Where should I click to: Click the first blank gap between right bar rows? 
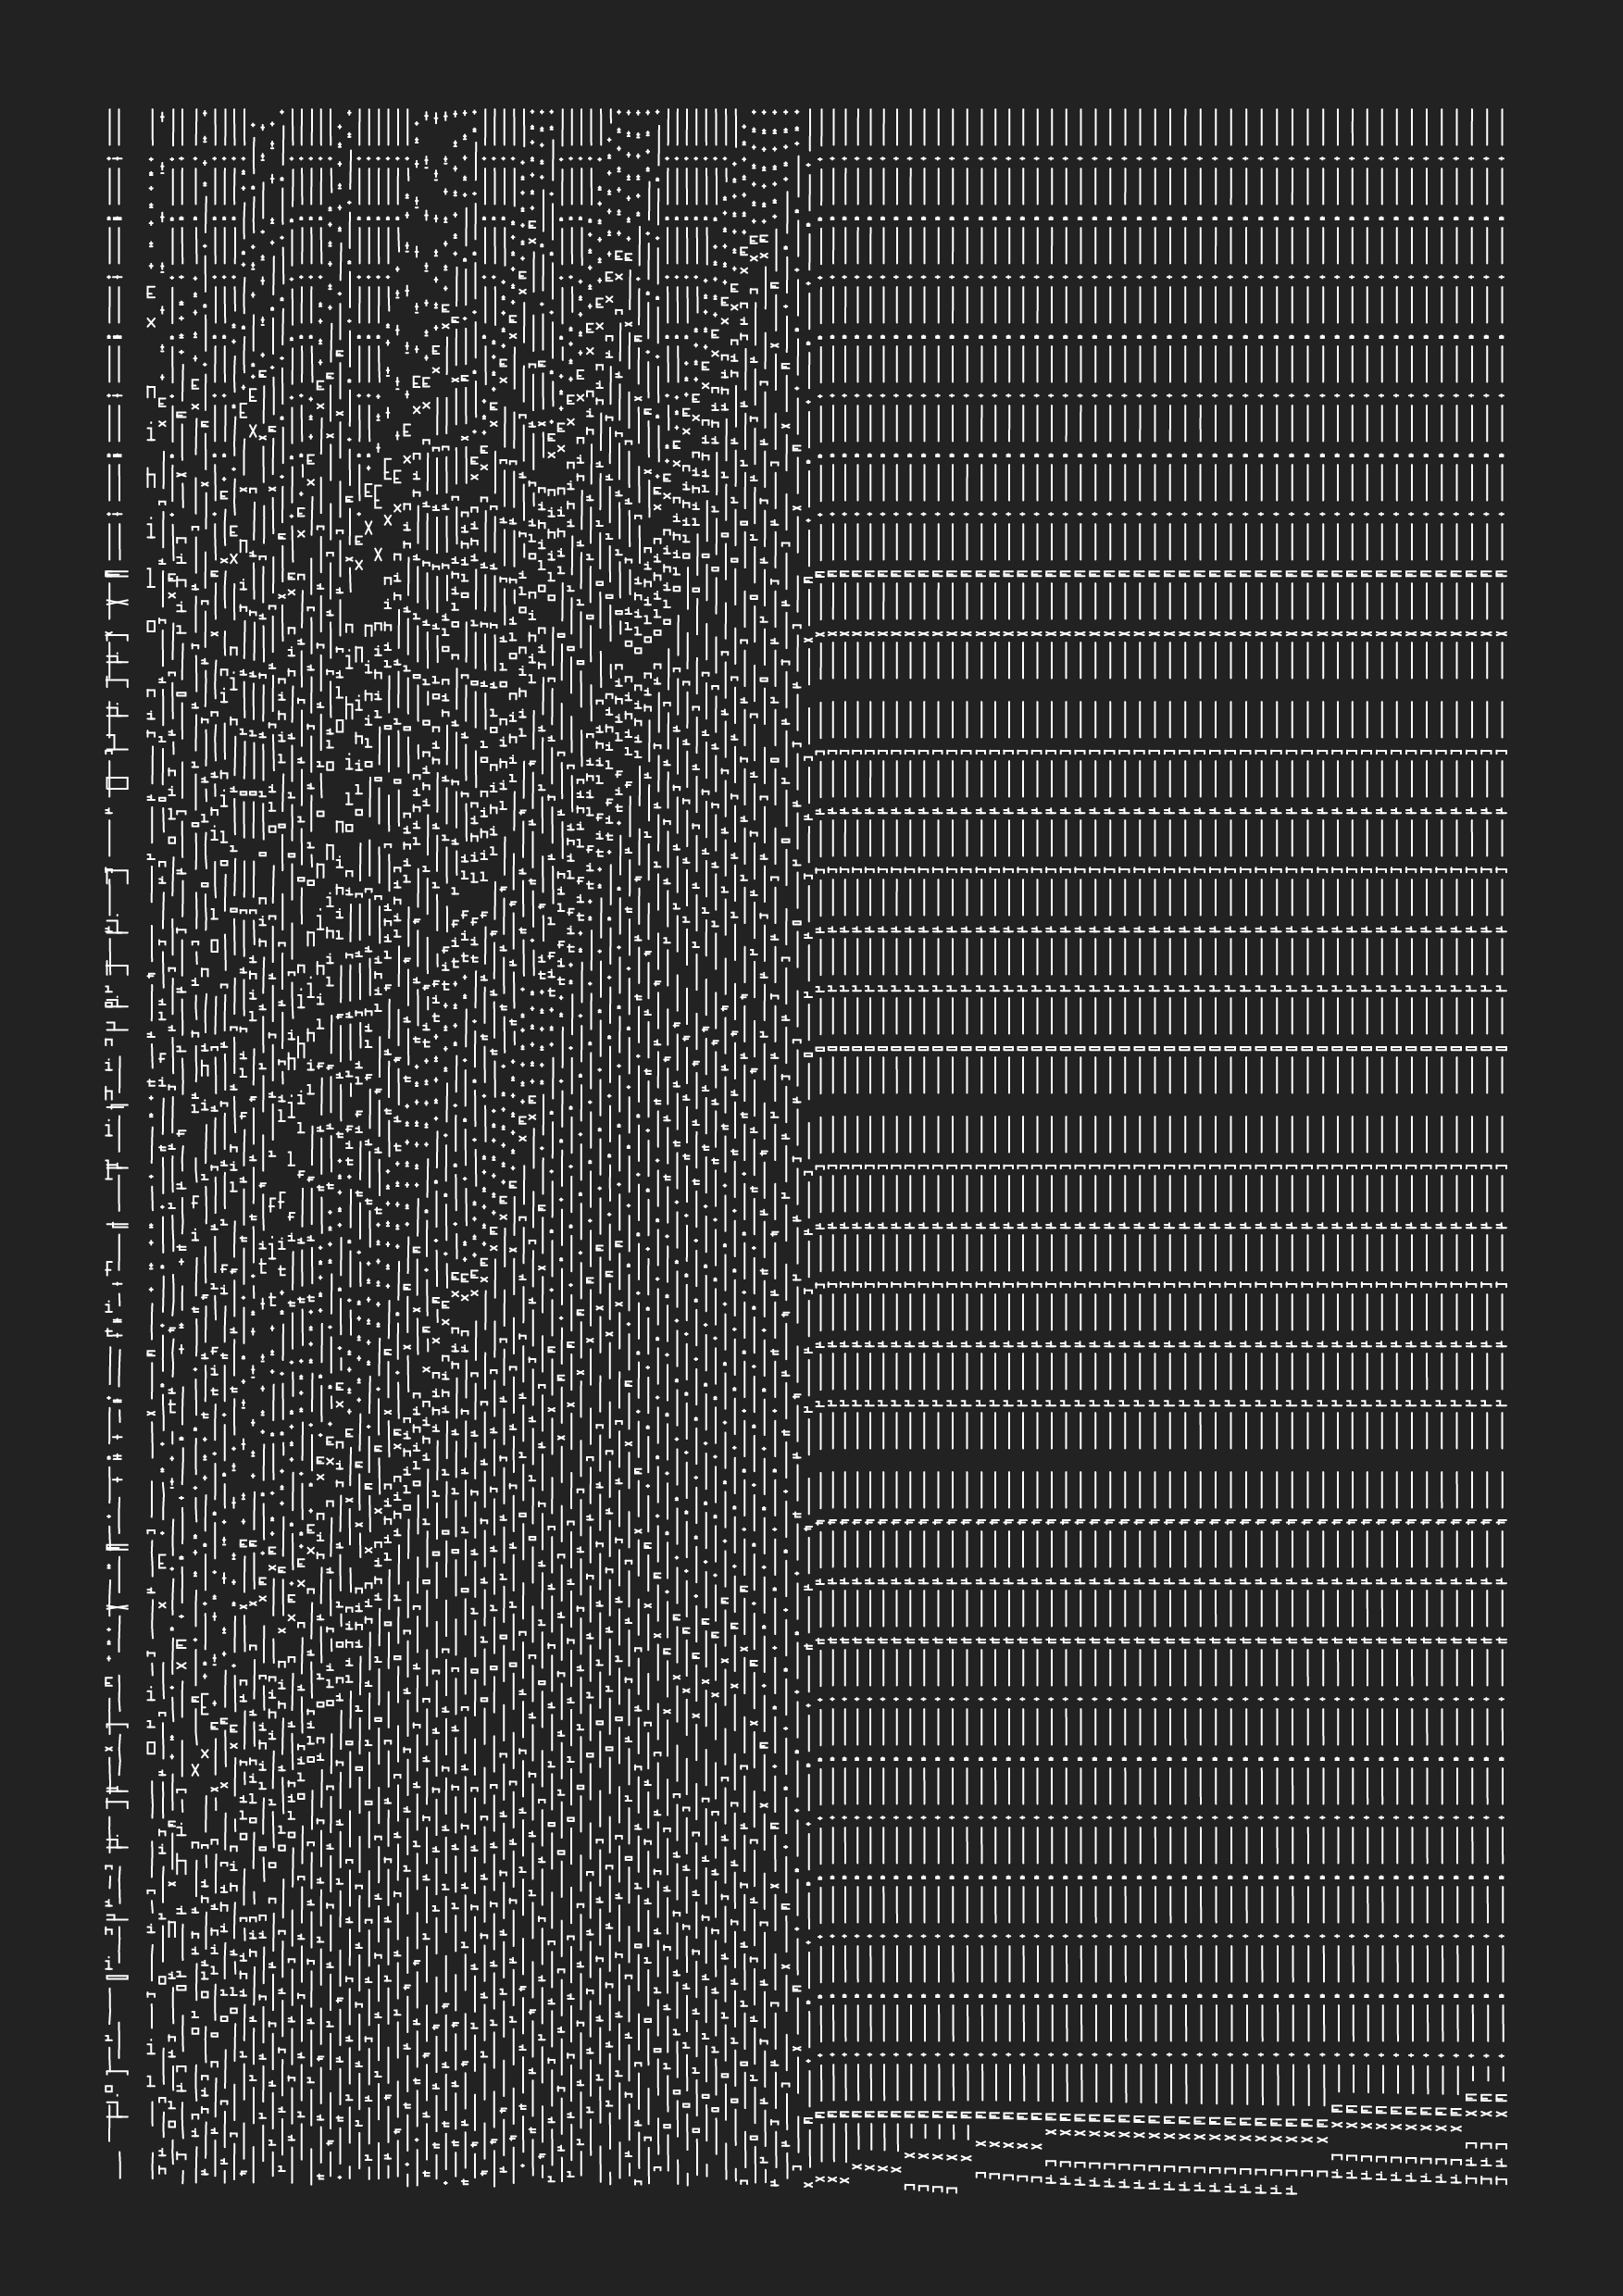point(1160,692)
